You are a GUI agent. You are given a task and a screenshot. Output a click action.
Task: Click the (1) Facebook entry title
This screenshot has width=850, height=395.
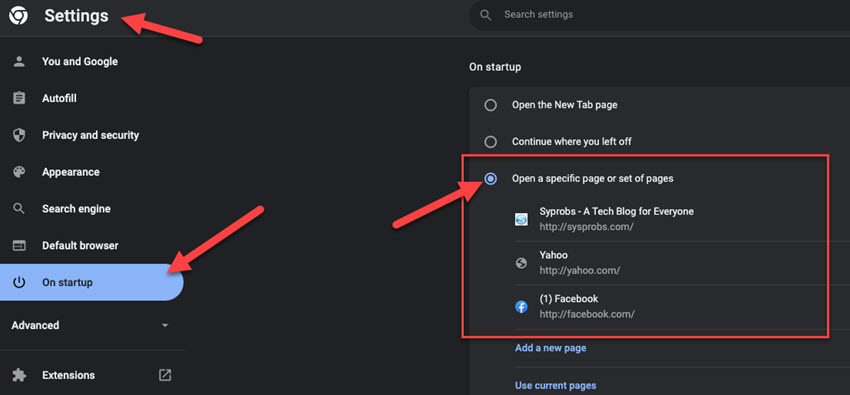tap(569, 299)
